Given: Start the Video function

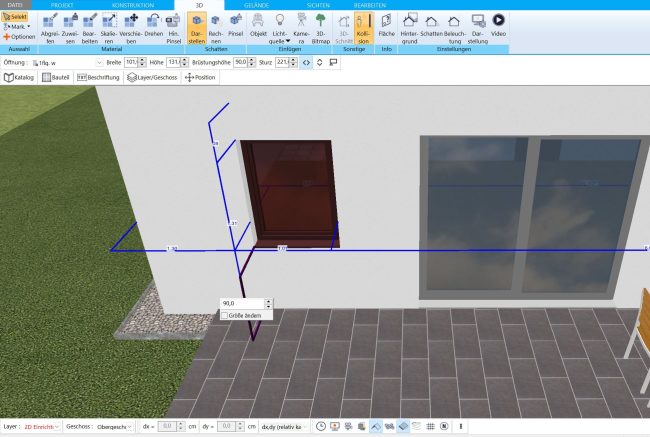Looking at the screenshot, I should (498, 25).
